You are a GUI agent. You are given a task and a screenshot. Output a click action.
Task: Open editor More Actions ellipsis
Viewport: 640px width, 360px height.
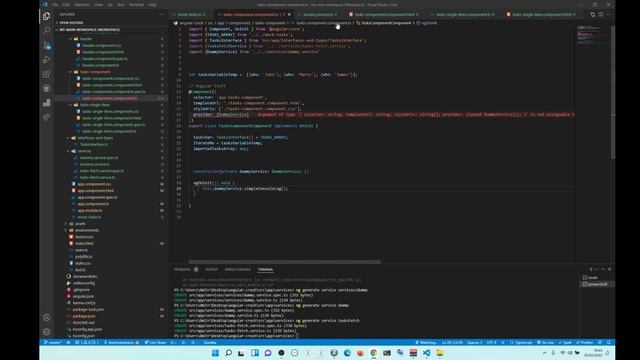608,14
